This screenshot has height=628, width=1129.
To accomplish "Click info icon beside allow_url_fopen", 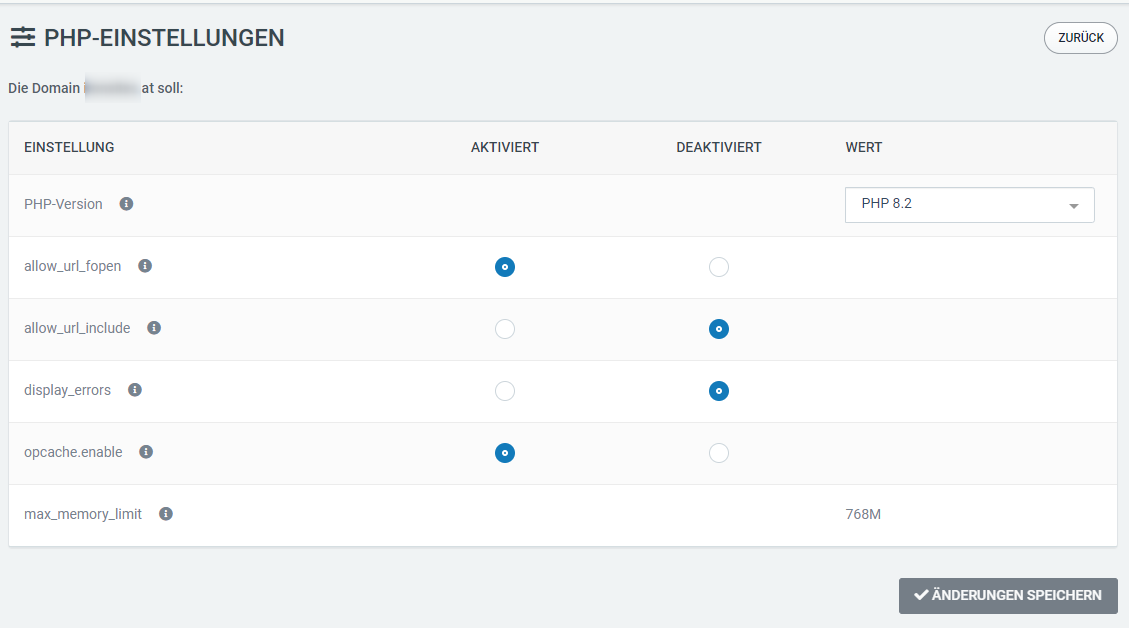I will tap(145, 266).
